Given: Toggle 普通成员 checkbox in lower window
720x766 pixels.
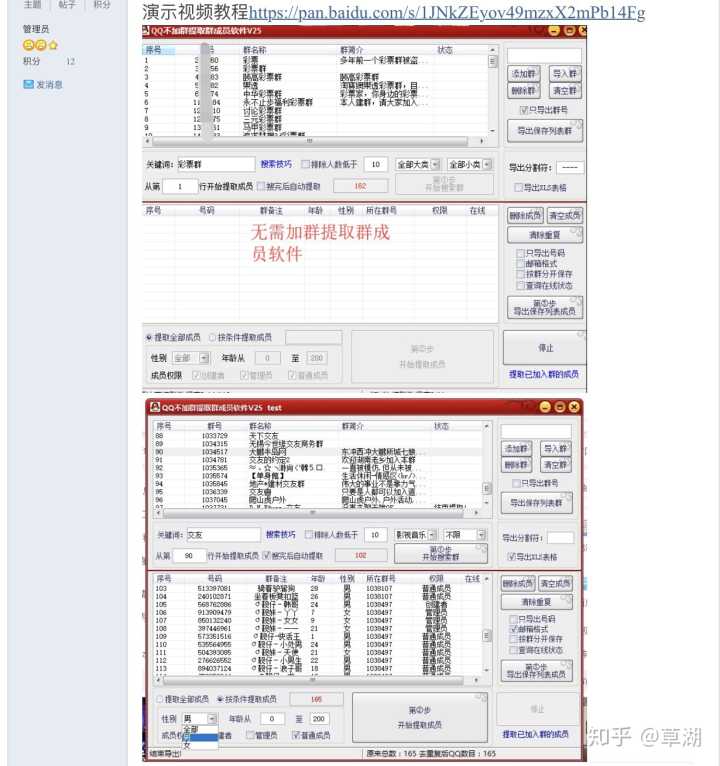Looking at the screenshot, I should tap(296, 735).
